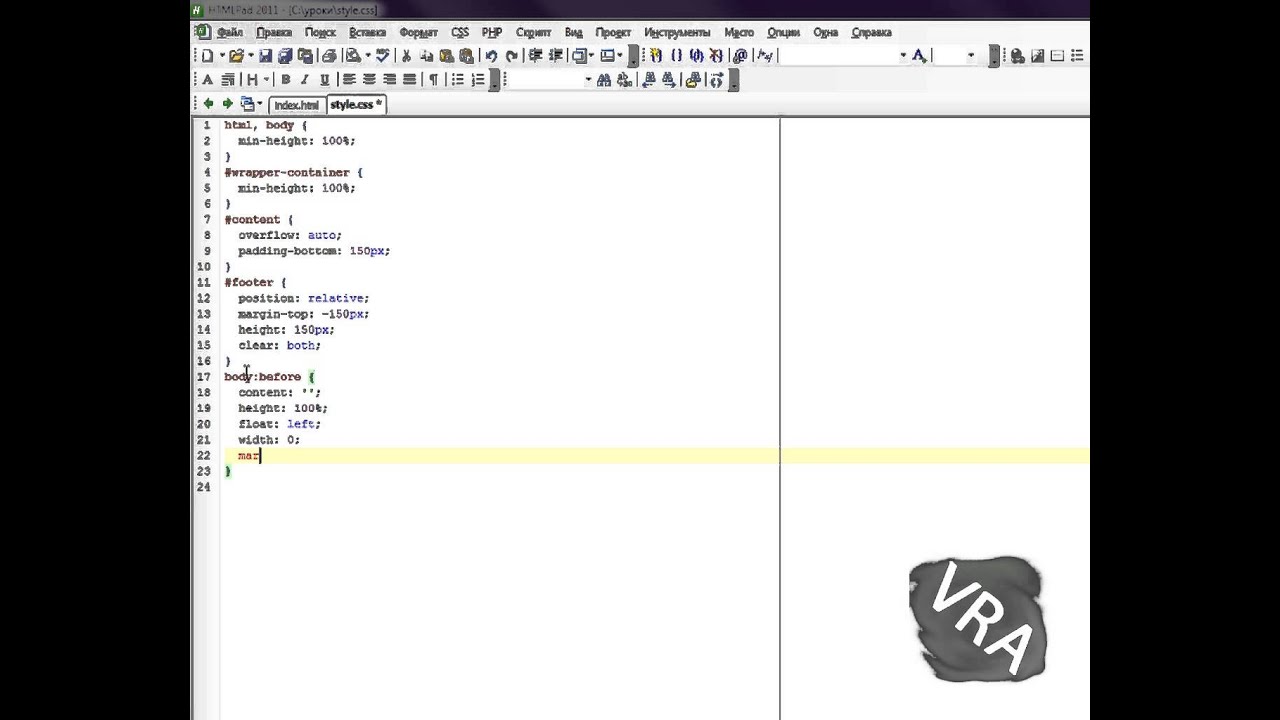The image size is (1280, 720).
Task: Click the Save All icon
Action: (x=285, y=56)
